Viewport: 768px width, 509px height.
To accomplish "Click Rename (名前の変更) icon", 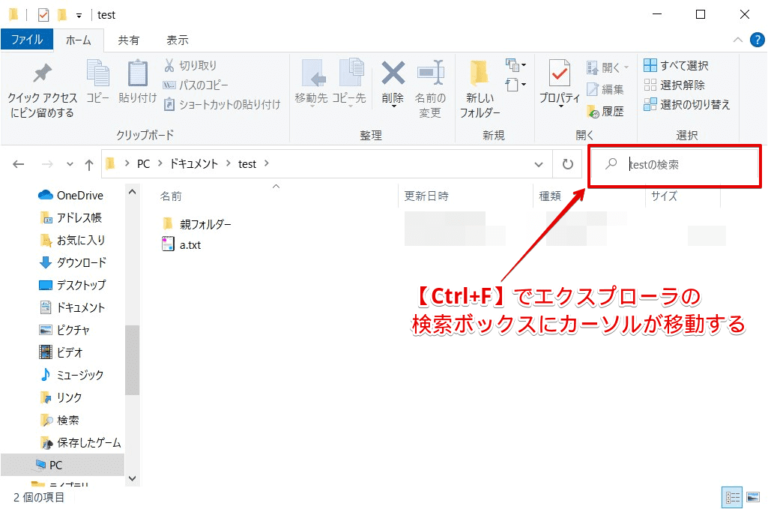I will coord(430,73).
